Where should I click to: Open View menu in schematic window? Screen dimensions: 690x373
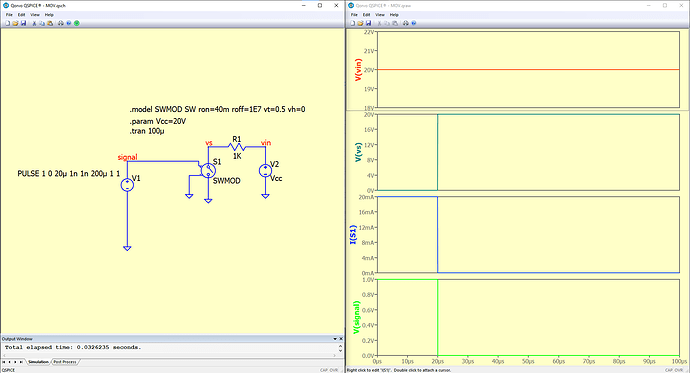coord(35,15)
